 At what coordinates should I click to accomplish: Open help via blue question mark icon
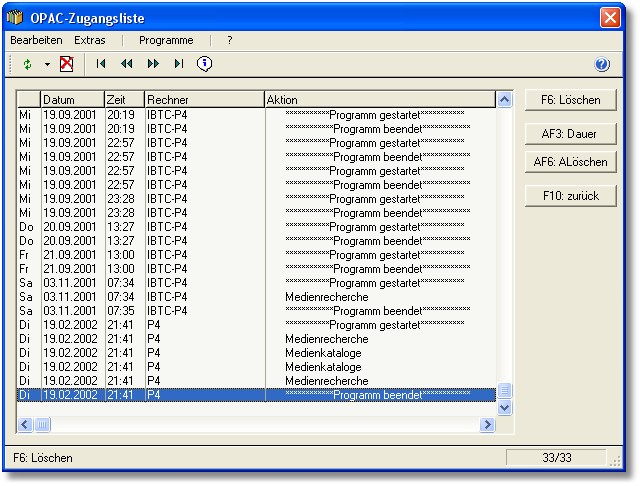pyautogui.click(x=602, y=65)
